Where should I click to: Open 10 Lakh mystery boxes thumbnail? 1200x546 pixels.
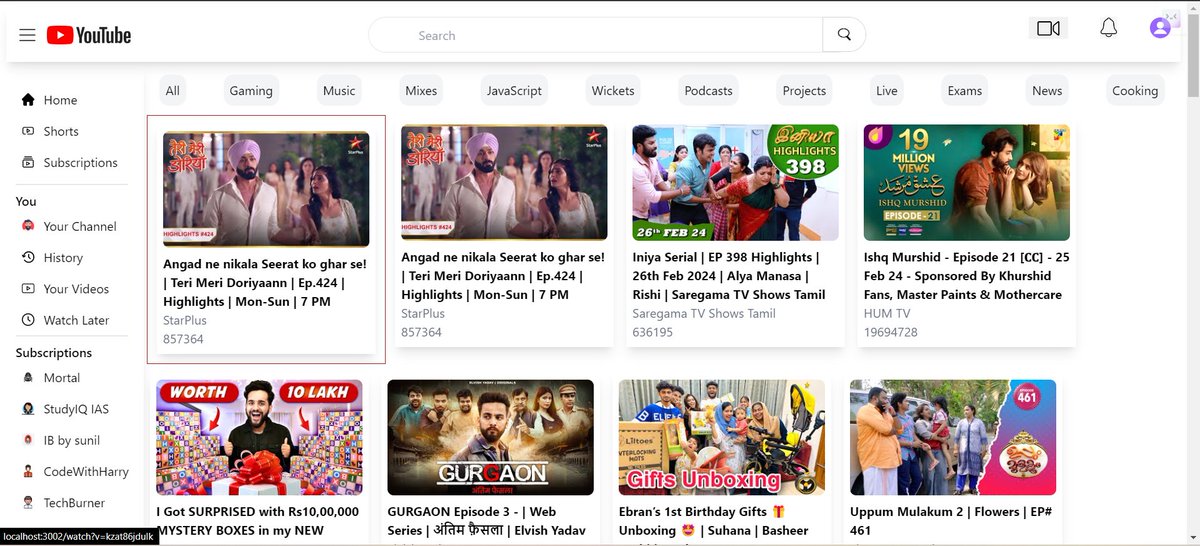click(x=259, y=437)
